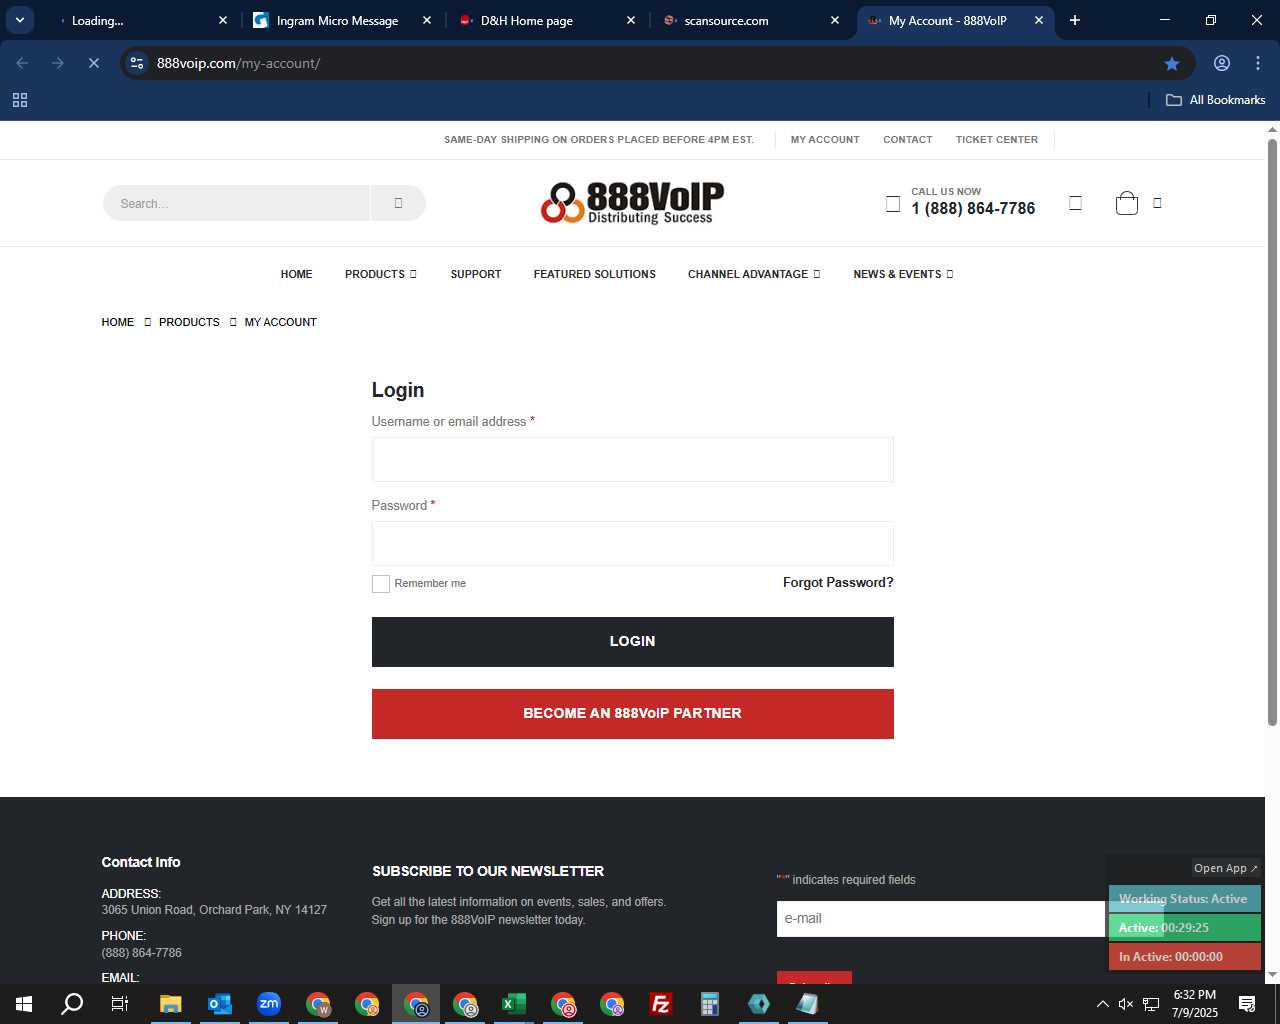Open Featured Solutions menu item
This screenshot has width=1280, height=1024.
(595, 274)
